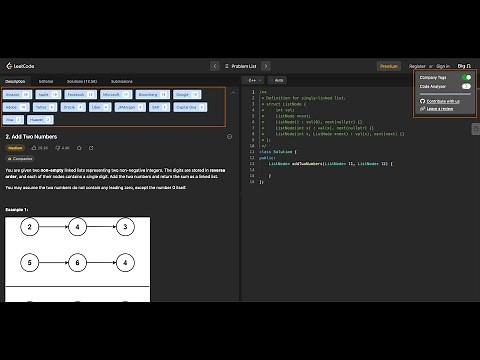Click the thumbs up like icon
This screenshot has width=480, height=360.
(34, 148)
